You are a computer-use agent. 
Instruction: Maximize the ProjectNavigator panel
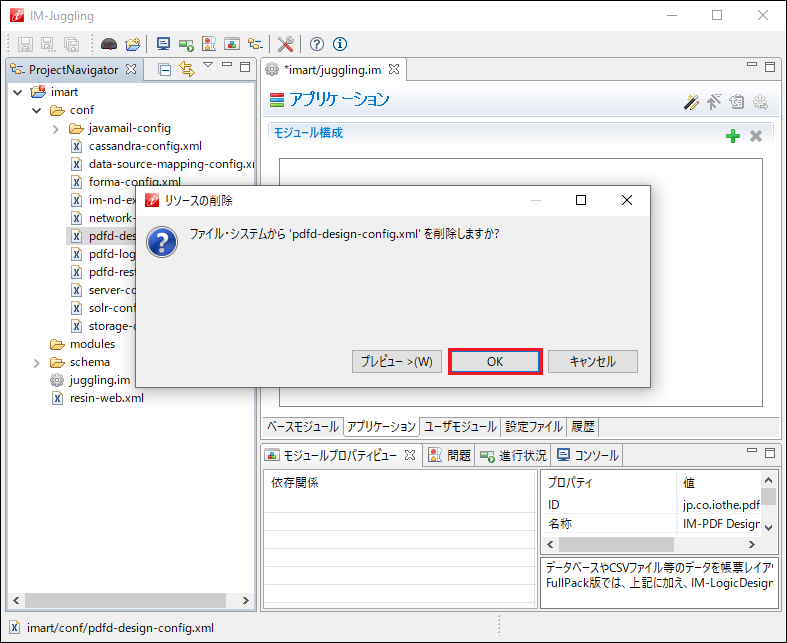tap(245, 67)
